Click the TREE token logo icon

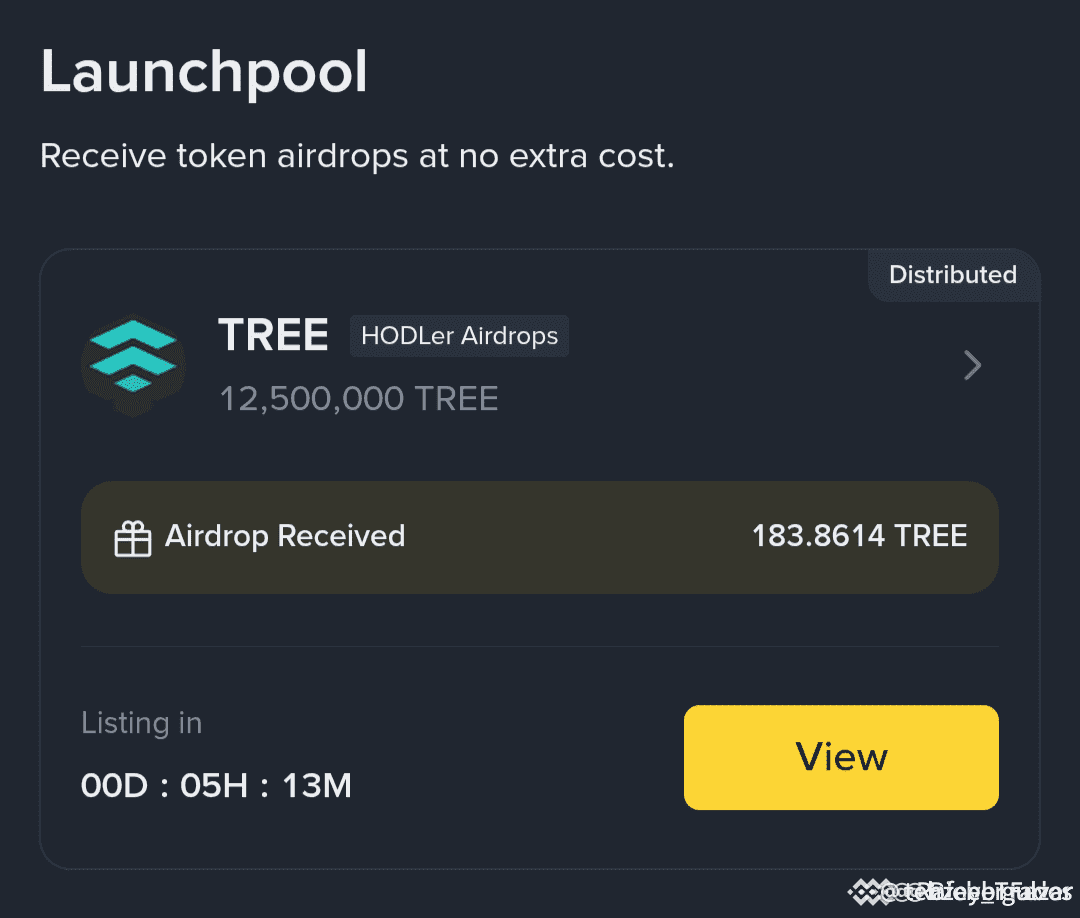point(133,365)
